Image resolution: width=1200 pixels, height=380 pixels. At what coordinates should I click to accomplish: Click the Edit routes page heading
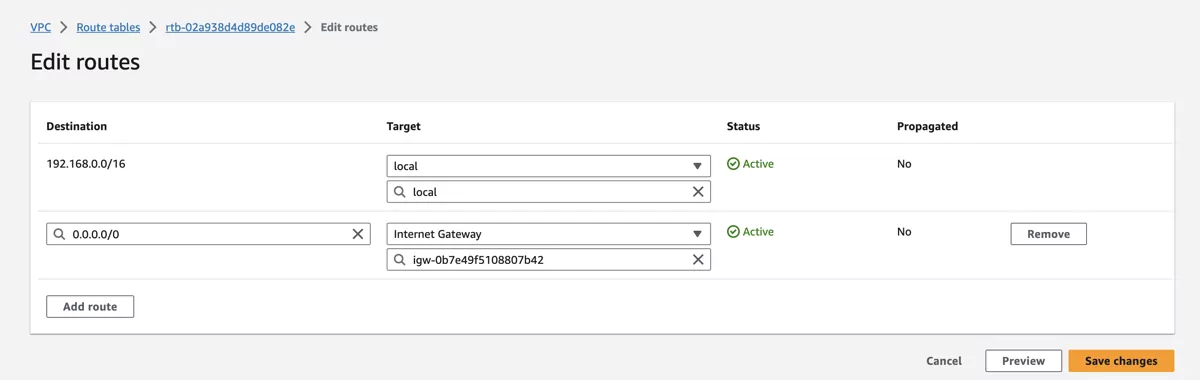(x=85, y=62)
